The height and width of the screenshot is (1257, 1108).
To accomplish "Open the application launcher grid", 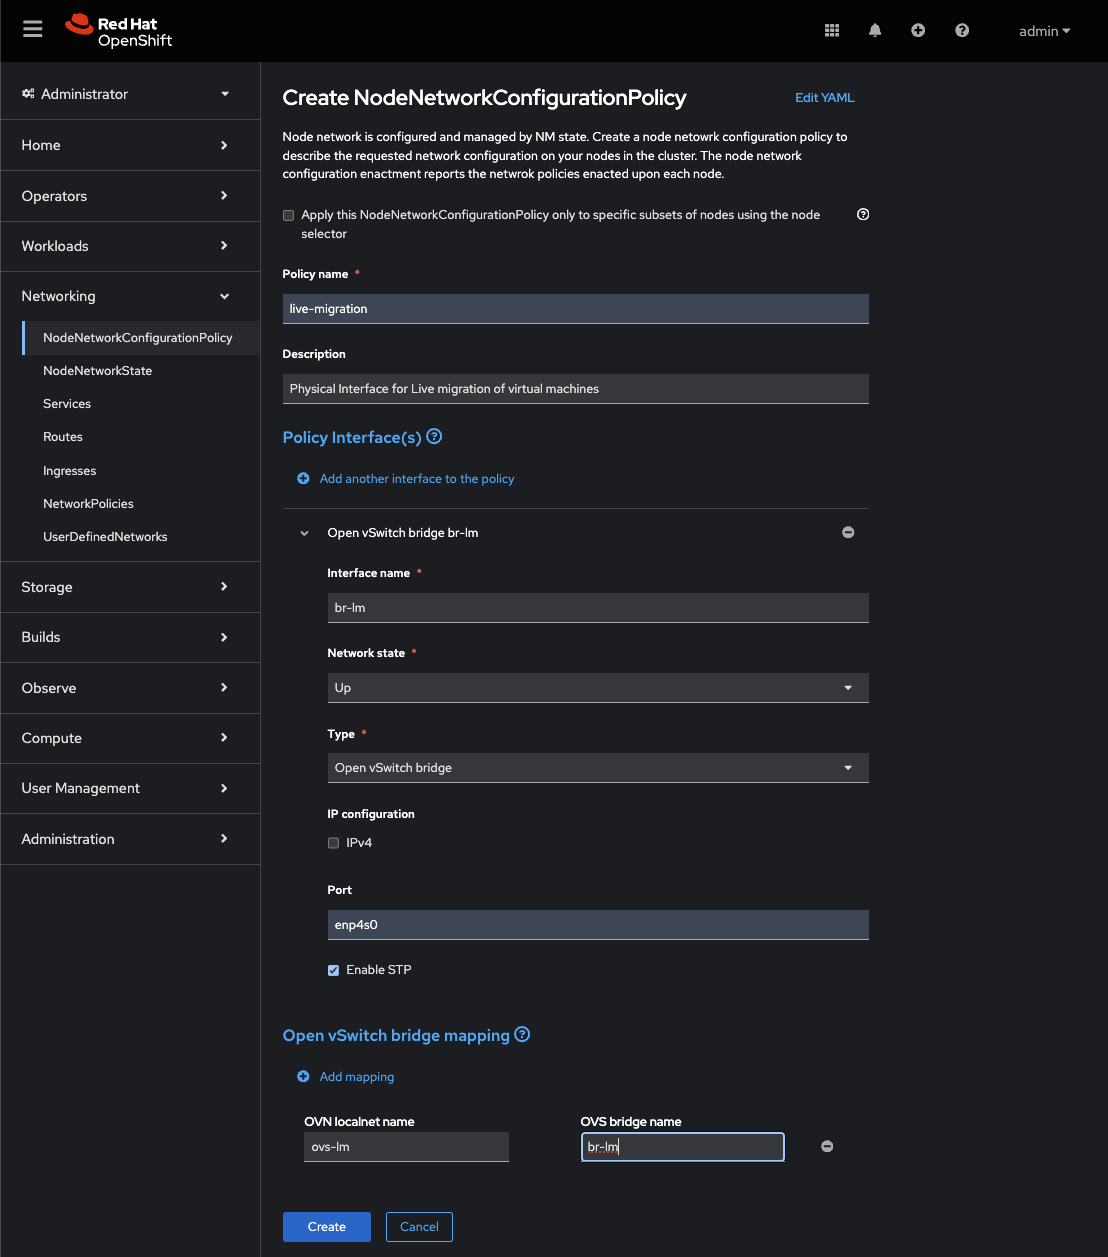I will click(831, 31).
